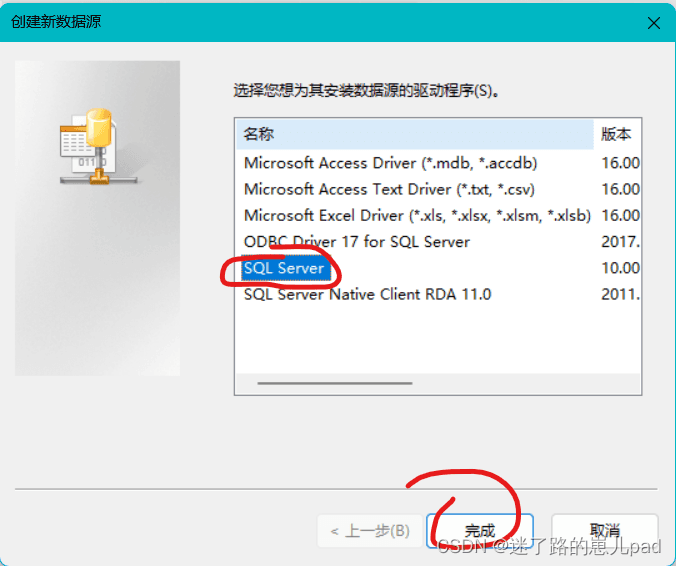Click version 2017. of ODBC Driver 17 row
Screen dimensions: 676x566
click(620, 242)
